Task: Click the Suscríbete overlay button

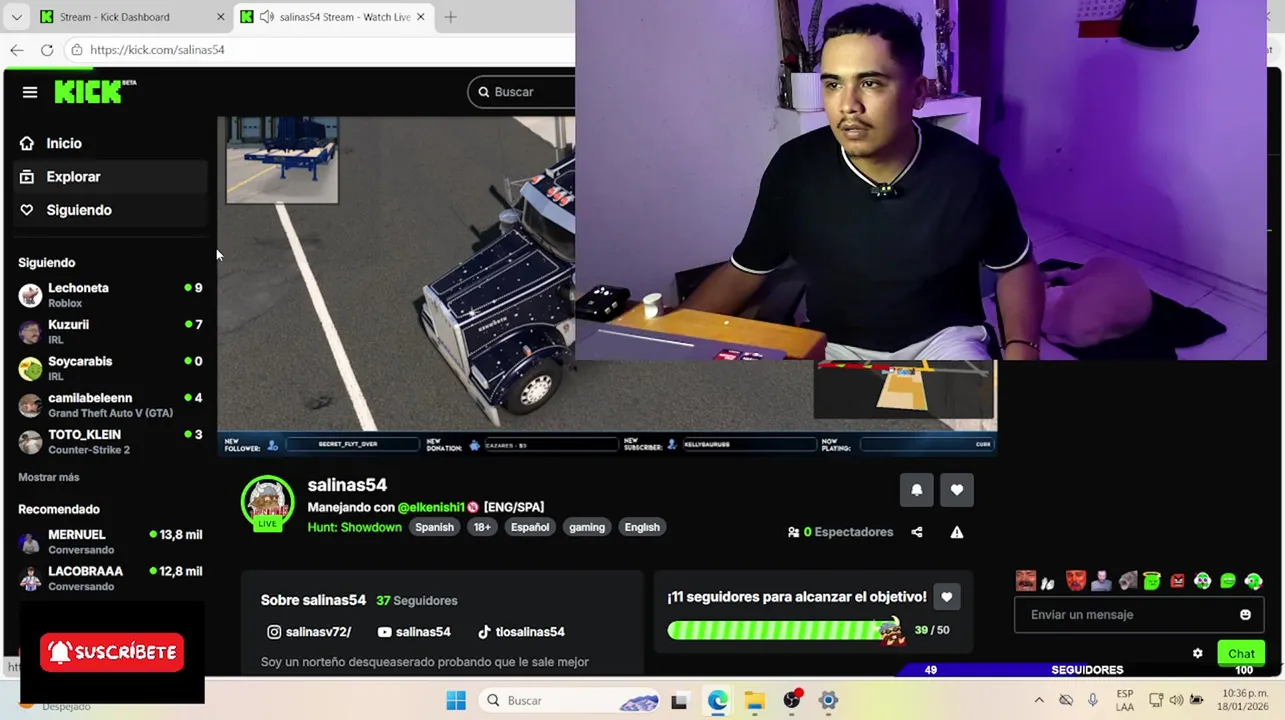Action: (x=112, y=652)
